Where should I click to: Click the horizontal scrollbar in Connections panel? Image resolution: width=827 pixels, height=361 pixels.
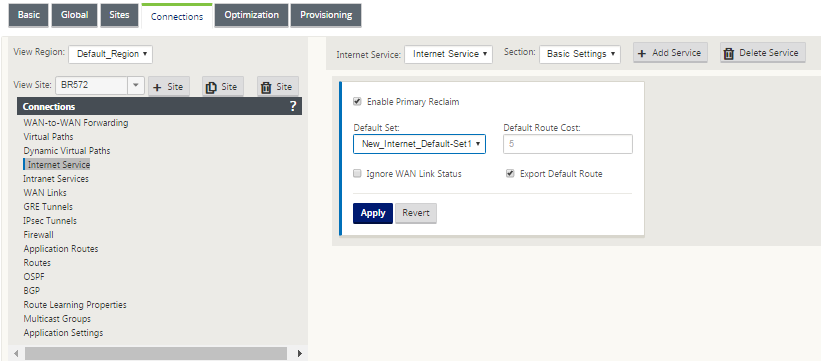(156, 353)
